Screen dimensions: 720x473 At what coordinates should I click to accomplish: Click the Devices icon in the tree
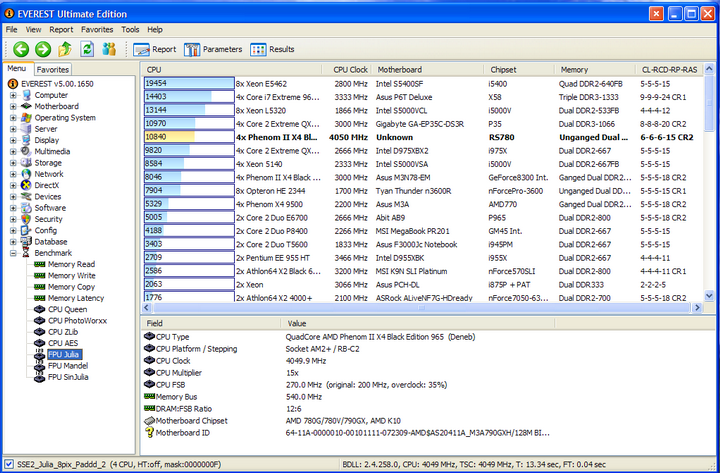26,197
